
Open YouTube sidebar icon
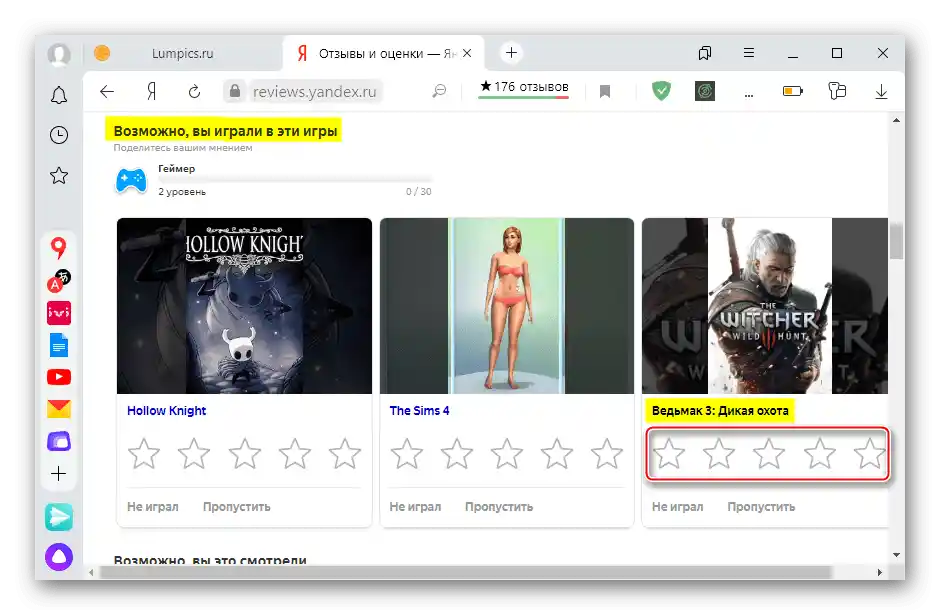59,377
